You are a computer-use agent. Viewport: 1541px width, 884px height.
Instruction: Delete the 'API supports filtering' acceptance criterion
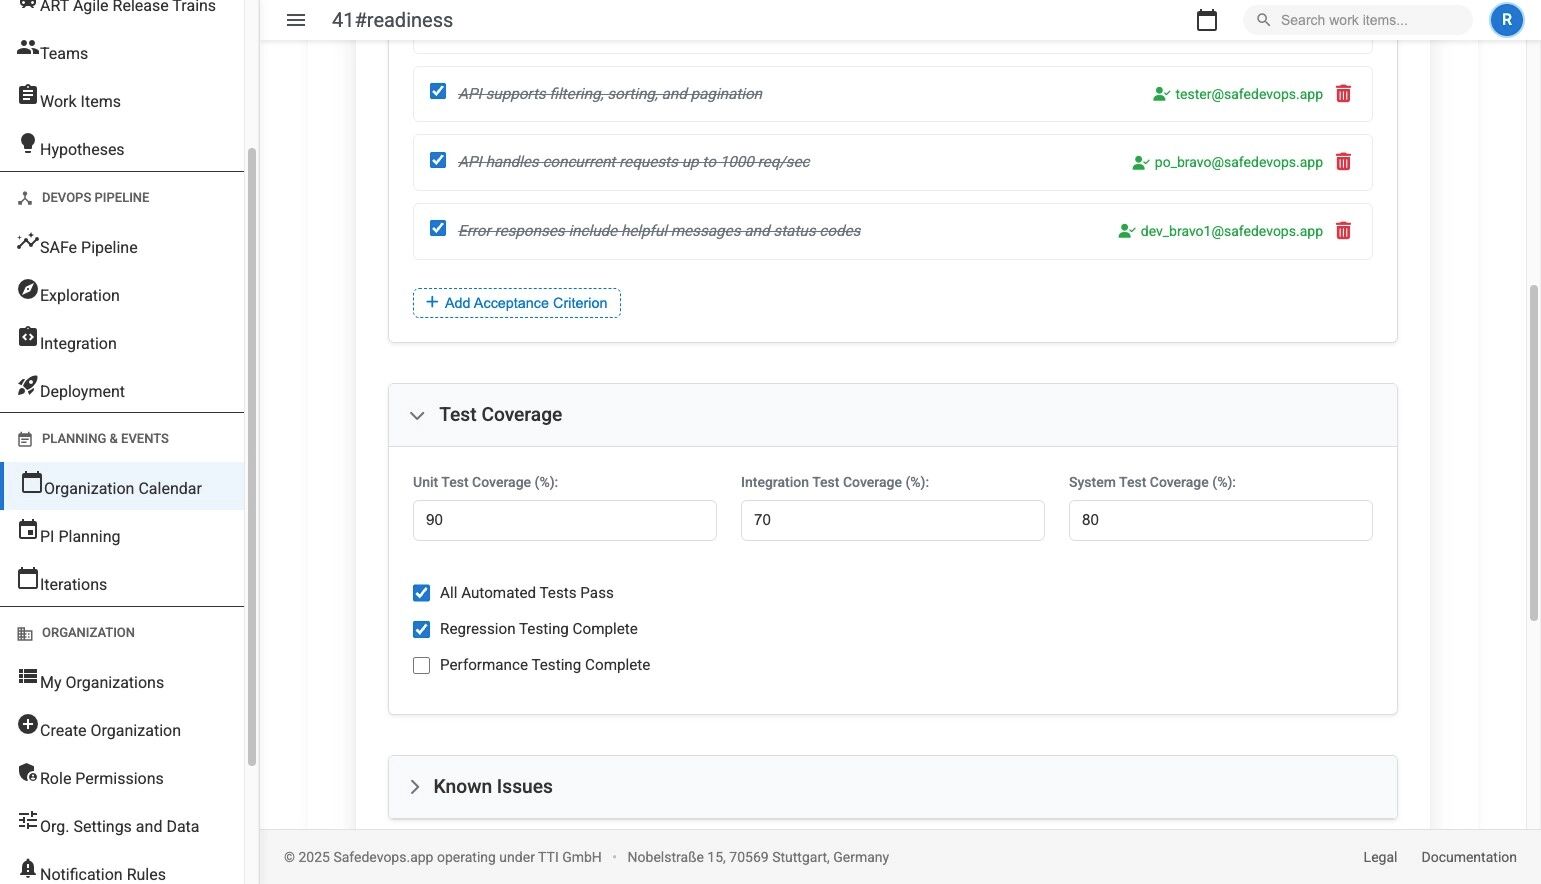[x=1343, y=93]
